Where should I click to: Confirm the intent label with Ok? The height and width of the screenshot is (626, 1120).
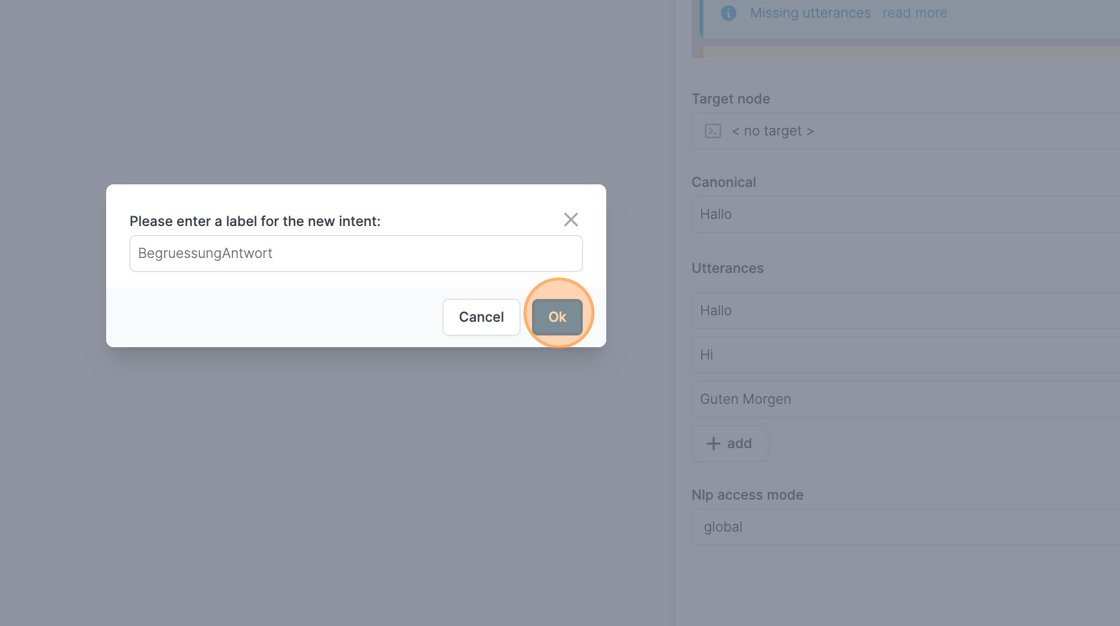click(x=557, y=317)
